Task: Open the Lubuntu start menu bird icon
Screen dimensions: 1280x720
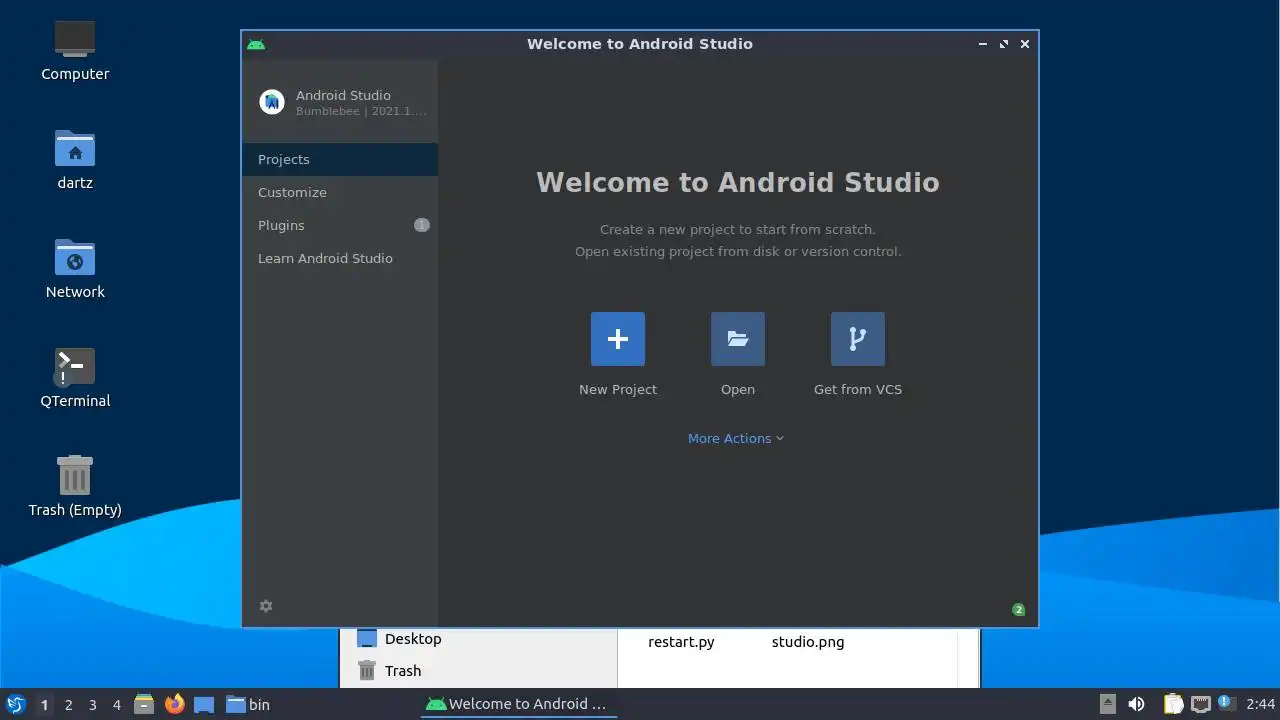Action: click(x=15, y=704)
